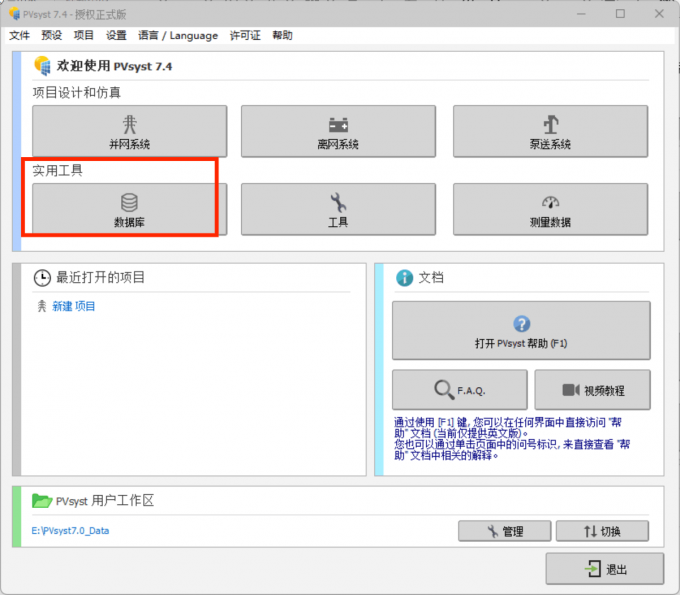Click the green exit arrow icon
The height and width of the screenshot is (595, 680).
click(x=592, y=569)
